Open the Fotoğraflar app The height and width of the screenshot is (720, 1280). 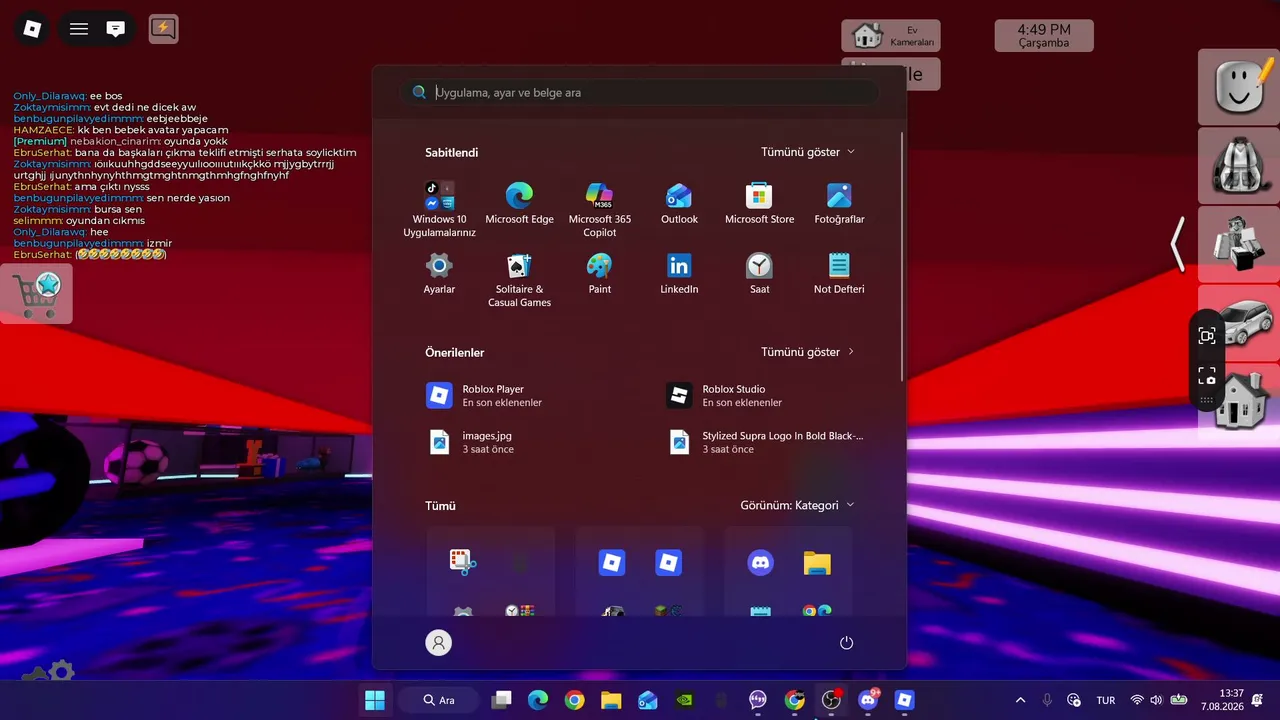(x=839, y=204)
